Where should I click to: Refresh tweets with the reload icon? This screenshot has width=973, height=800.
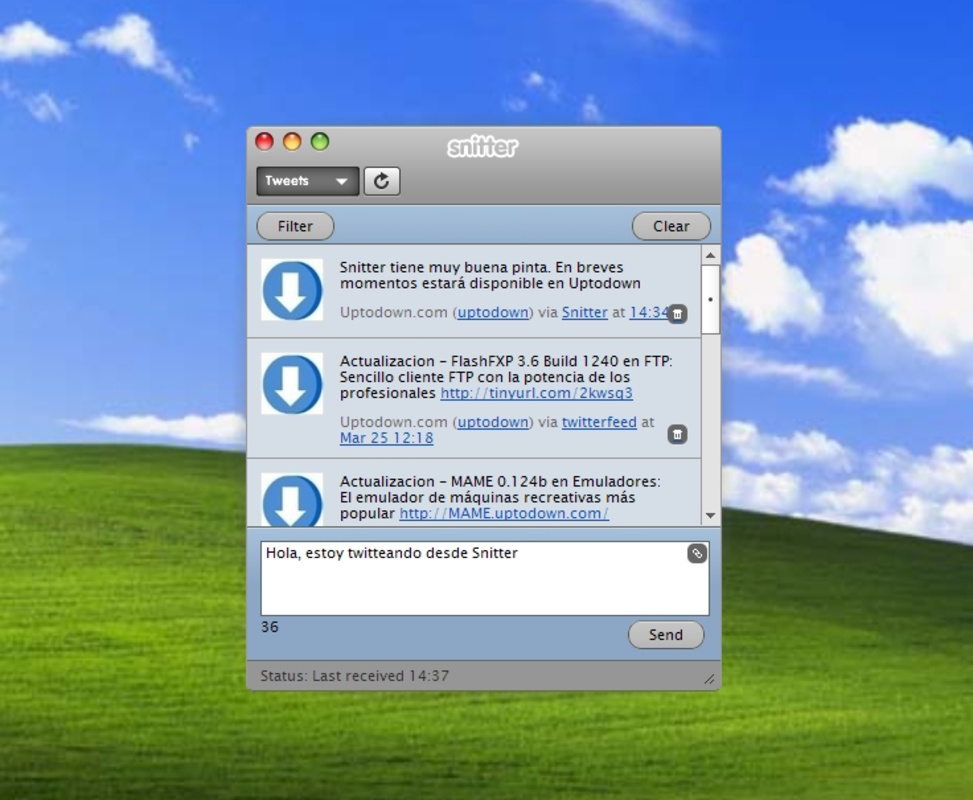point(382,181)
